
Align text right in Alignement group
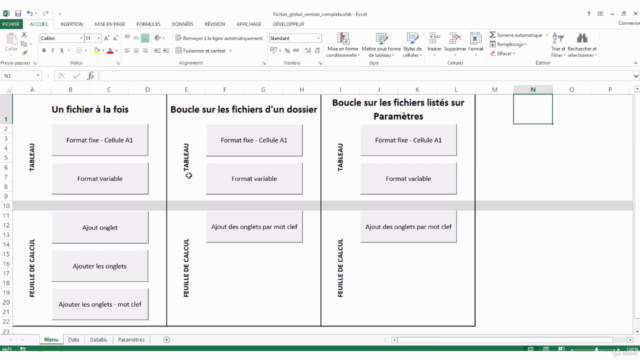[x=145, y=51]
